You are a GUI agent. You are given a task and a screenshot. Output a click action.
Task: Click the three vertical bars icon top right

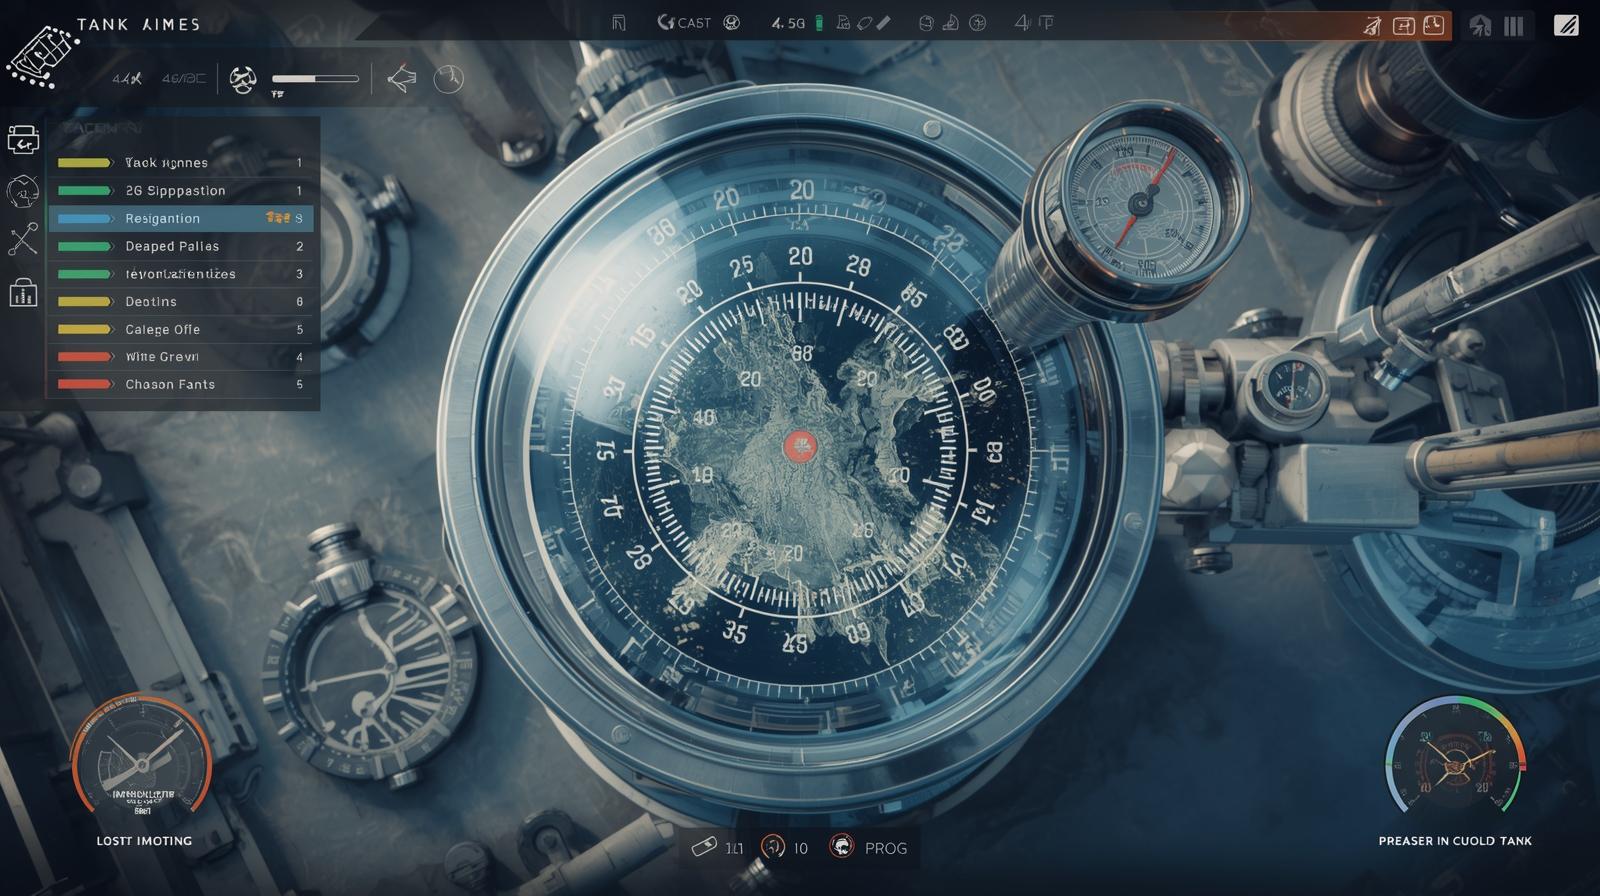click(1514, 26)
